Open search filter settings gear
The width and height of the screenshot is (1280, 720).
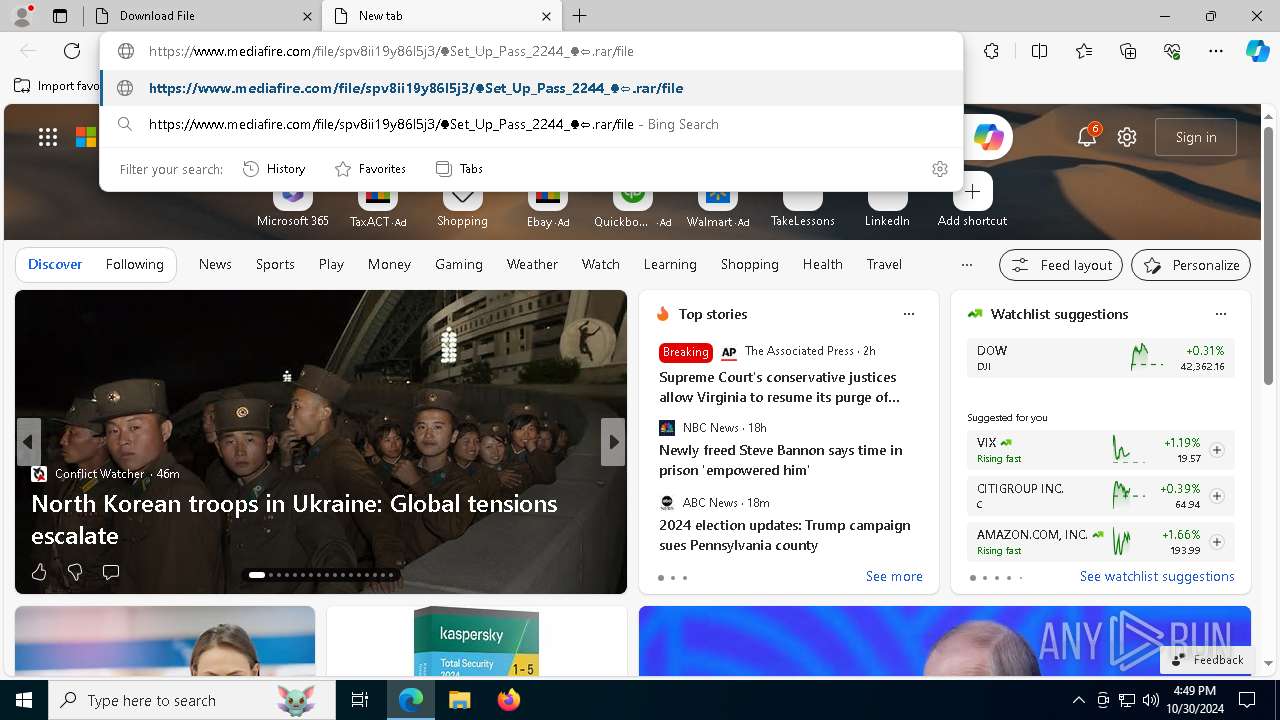[x=939, y=169]
